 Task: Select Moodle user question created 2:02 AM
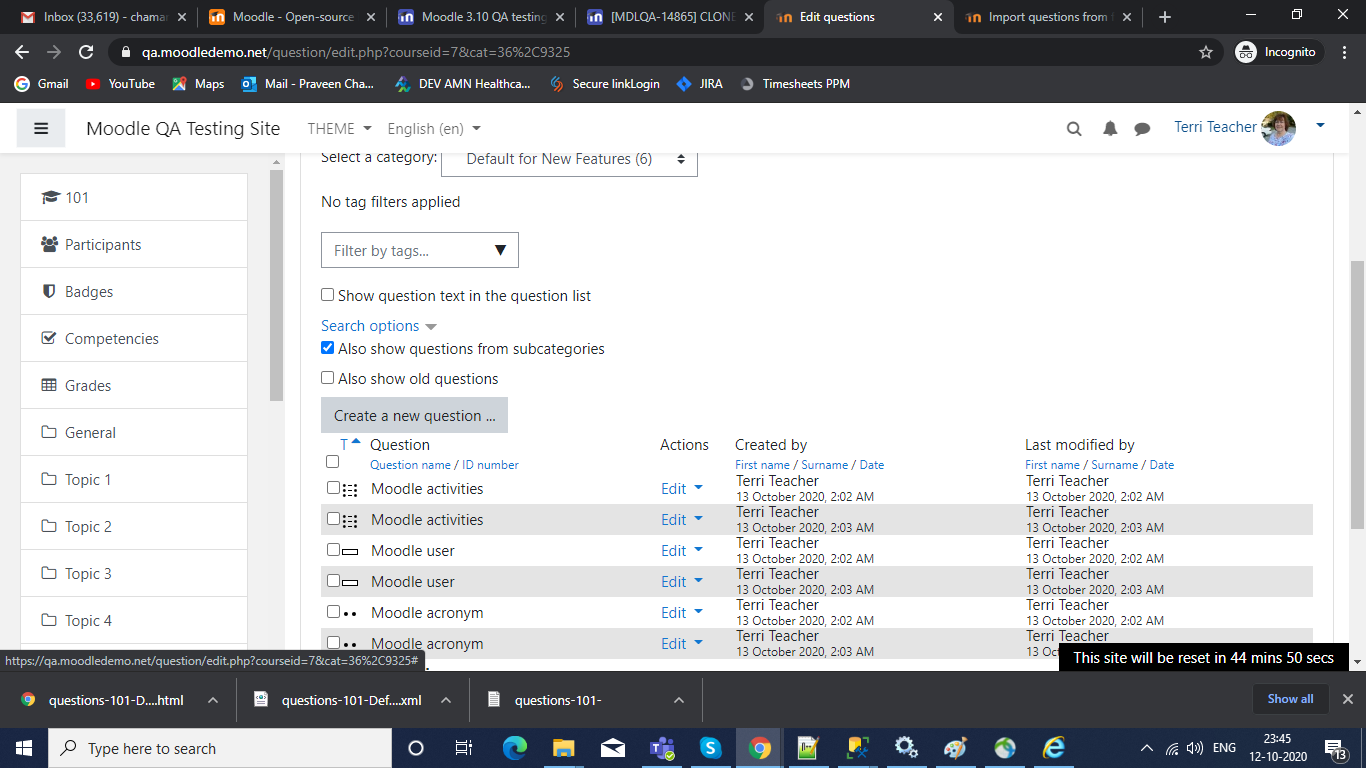pyautogui.click(x=333, y=550)
